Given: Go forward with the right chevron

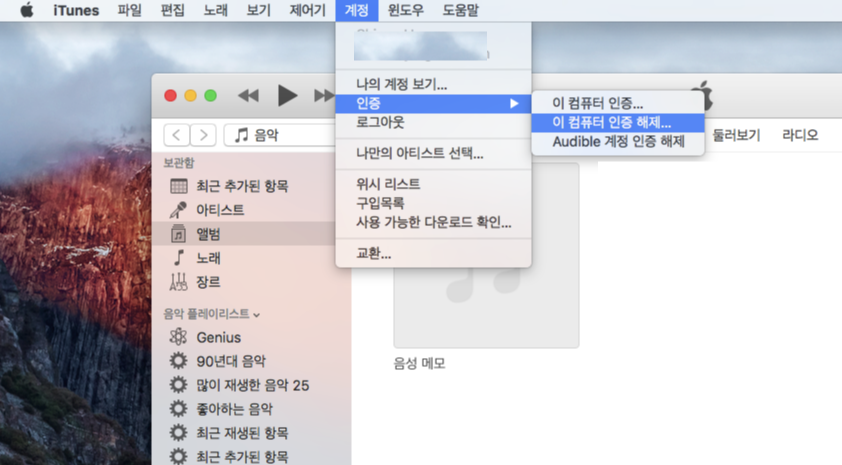Looking at the screenshot, I should (203, 135).
